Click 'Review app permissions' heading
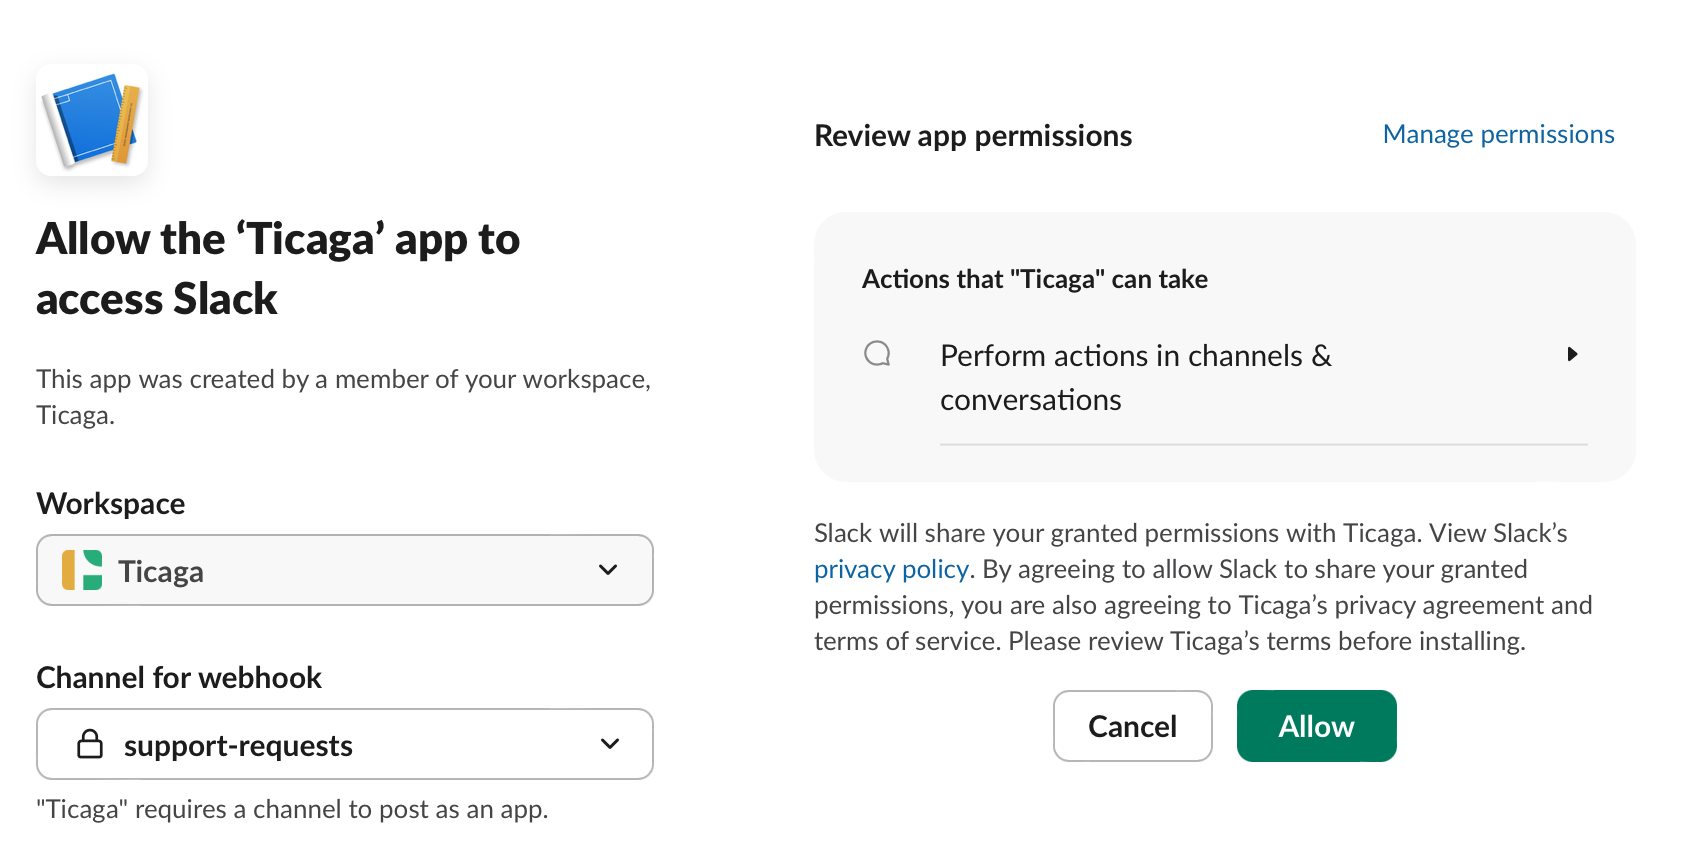 click(x=973, y=136)
